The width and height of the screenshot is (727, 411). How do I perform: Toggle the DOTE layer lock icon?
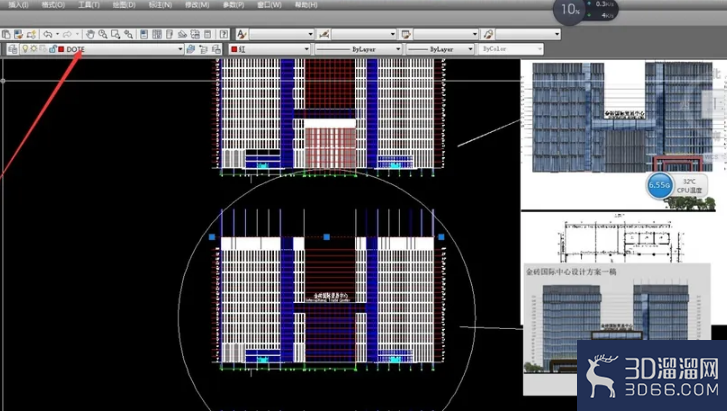[52, 49]
